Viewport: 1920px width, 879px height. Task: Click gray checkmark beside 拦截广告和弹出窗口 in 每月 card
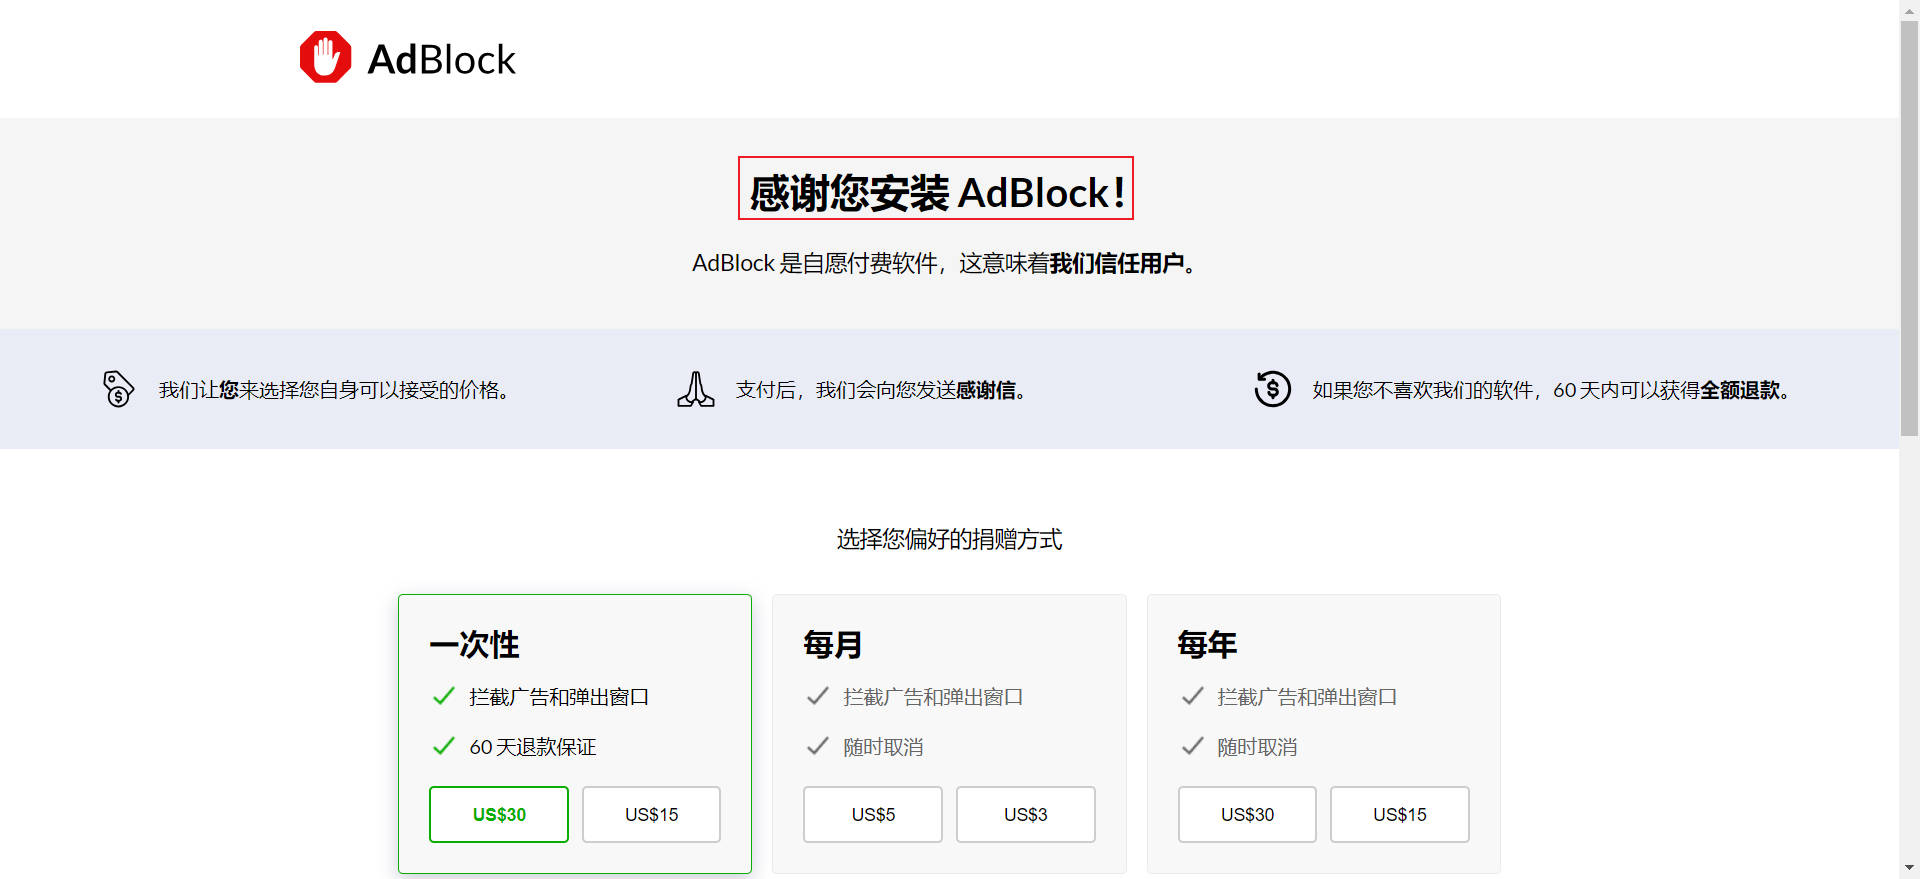[817, 696]
